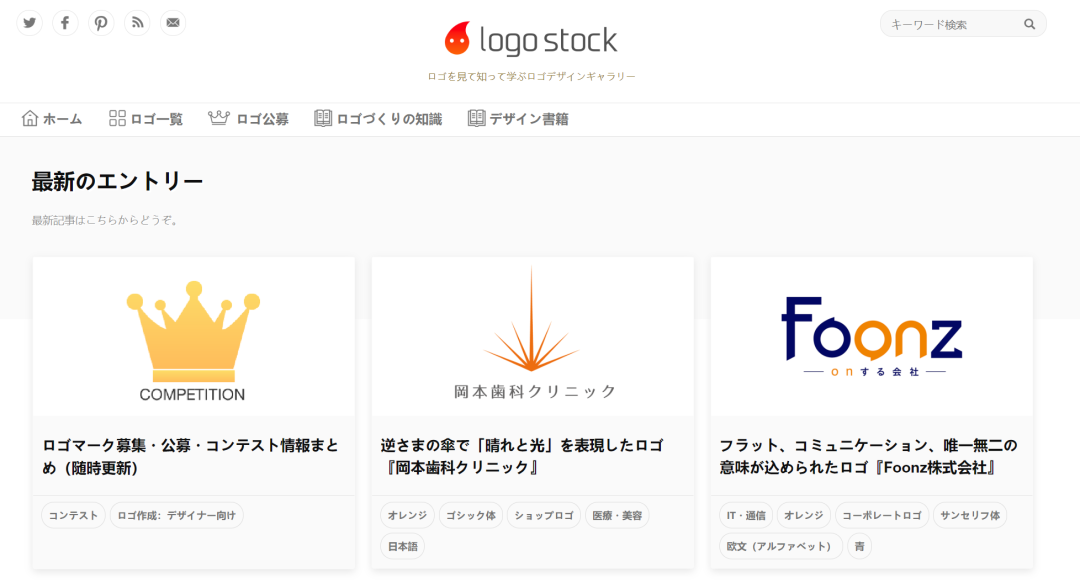Screen dimensions: 1080x583
Task: Click the crown icon beside ロゴ公募
Action: [x=219, y=119]
